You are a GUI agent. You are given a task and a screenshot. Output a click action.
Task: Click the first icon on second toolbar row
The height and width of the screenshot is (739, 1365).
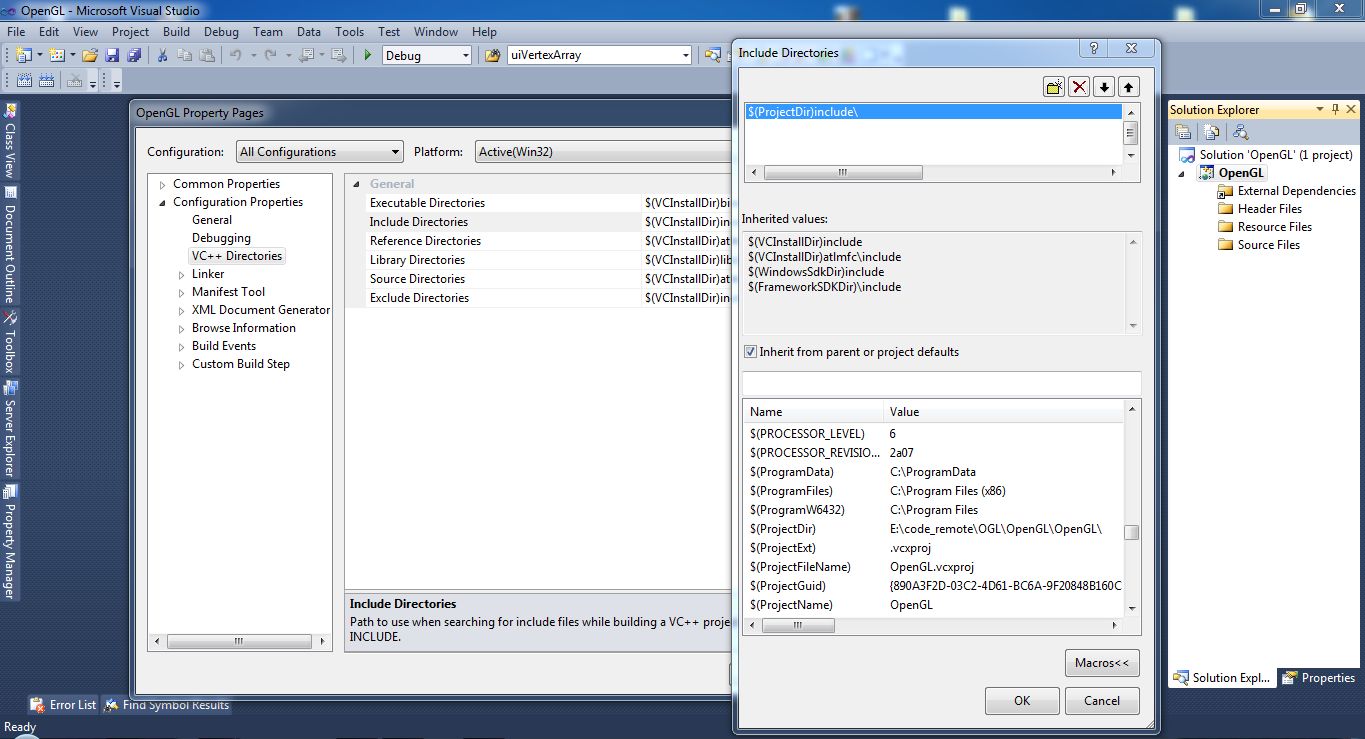pyautogui.click(x=24, y=81)
